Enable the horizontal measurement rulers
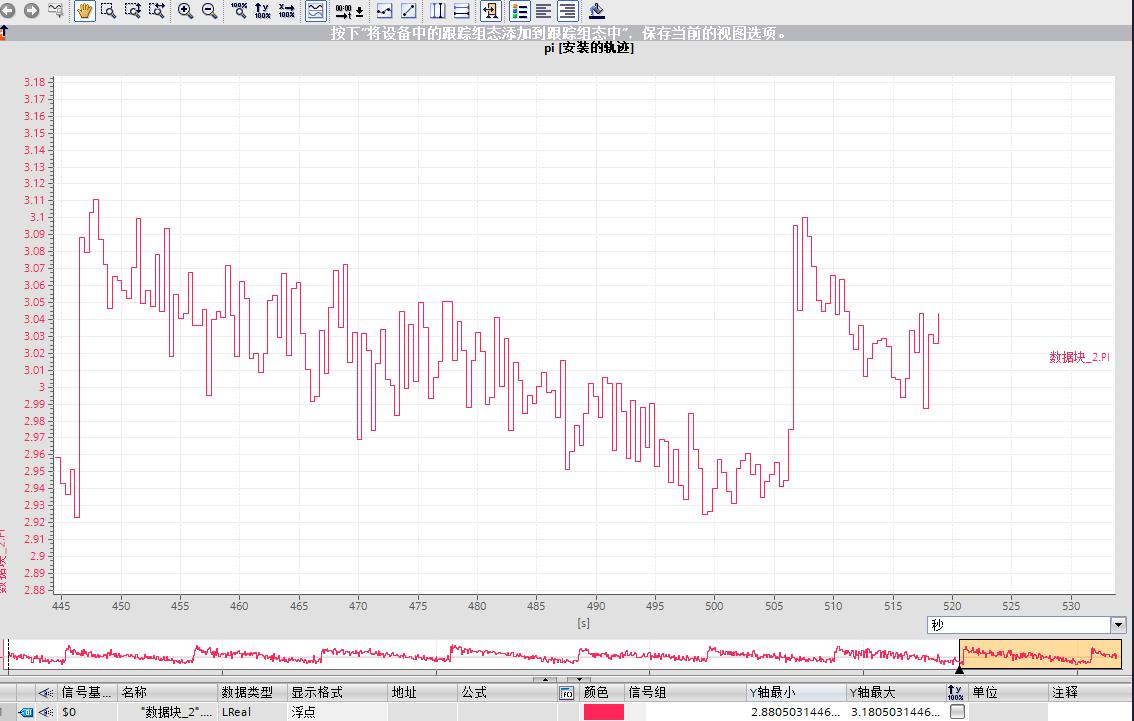The height and width of the screenshot is (721, 1134). (x=460, y=12)
